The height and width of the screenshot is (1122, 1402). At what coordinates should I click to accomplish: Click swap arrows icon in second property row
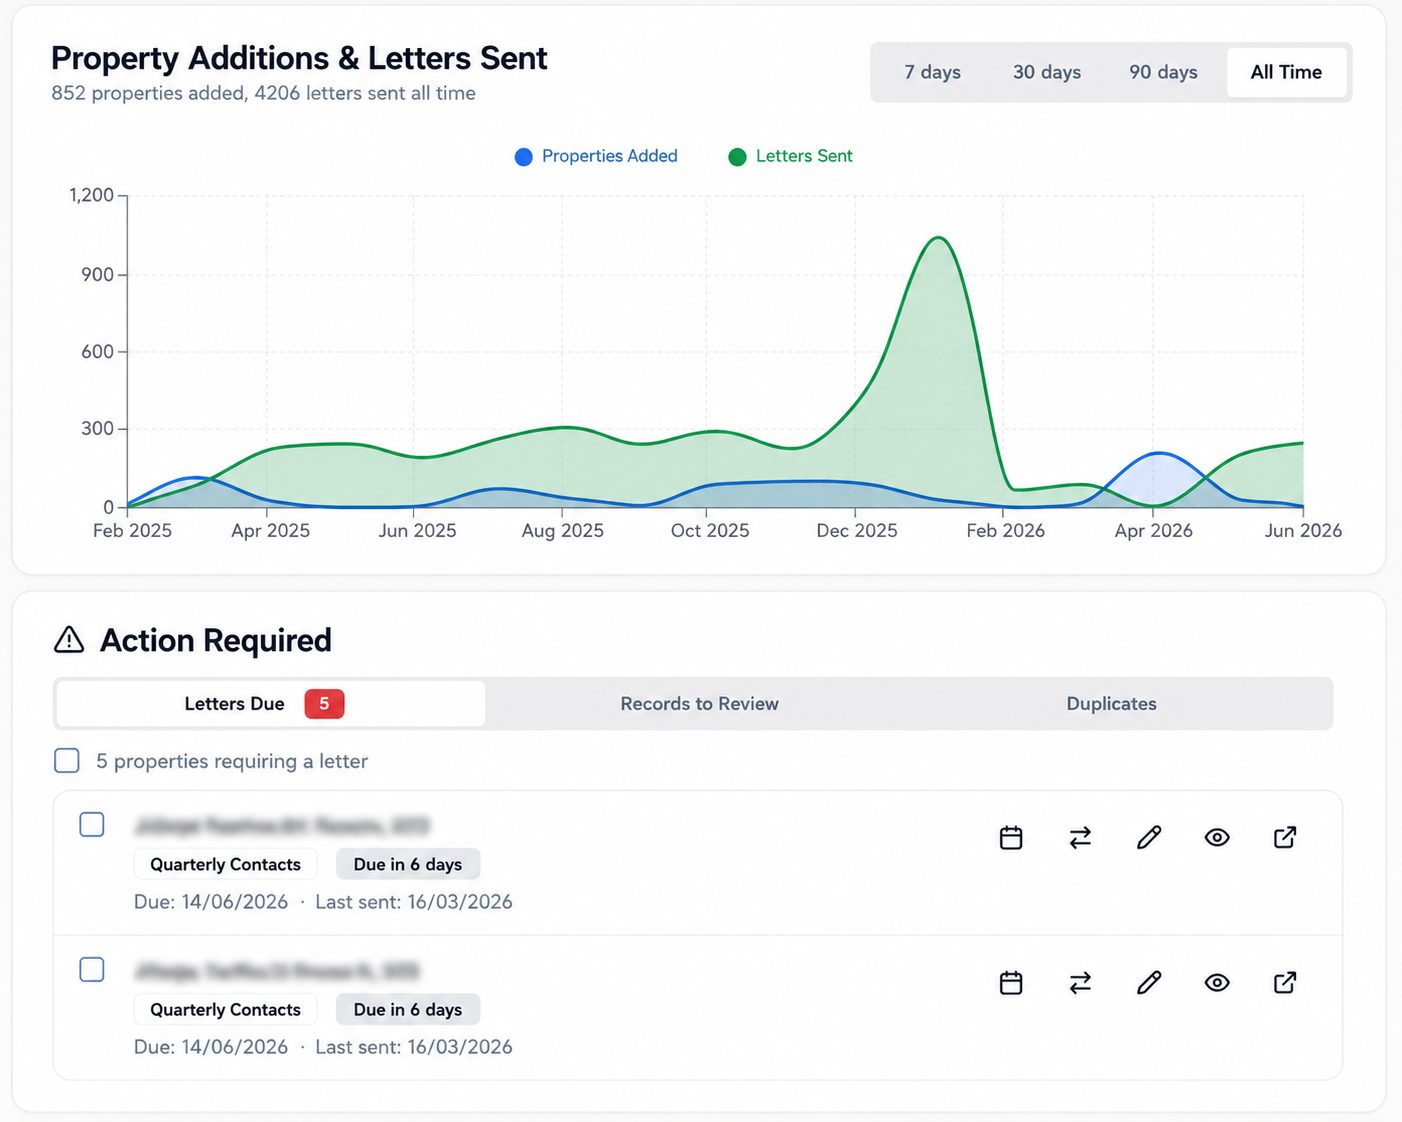pyautogui.click(x=1080, y=983)
